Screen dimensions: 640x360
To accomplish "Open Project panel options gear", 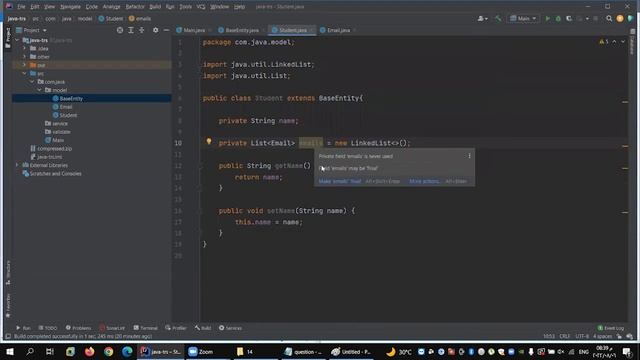I will pyautogui.click(x=156, y=30).
